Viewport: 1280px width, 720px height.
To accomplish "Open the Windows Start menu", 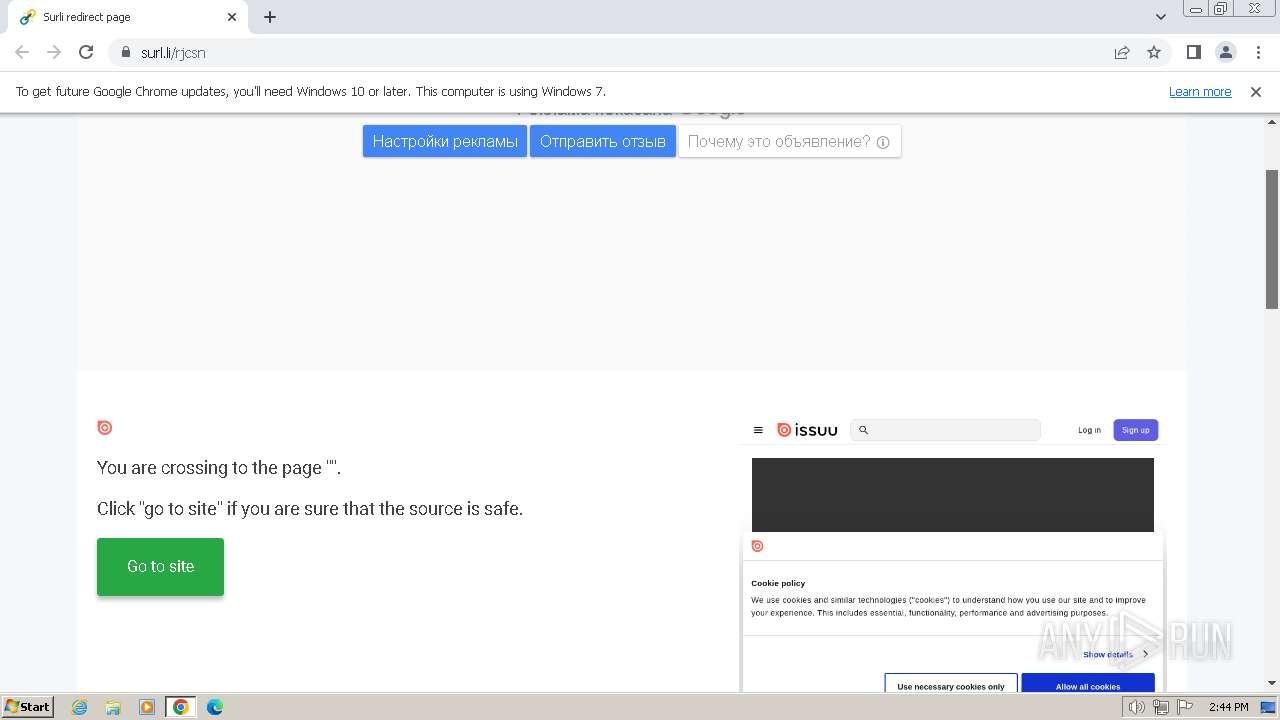I will (x=27, y=706).
